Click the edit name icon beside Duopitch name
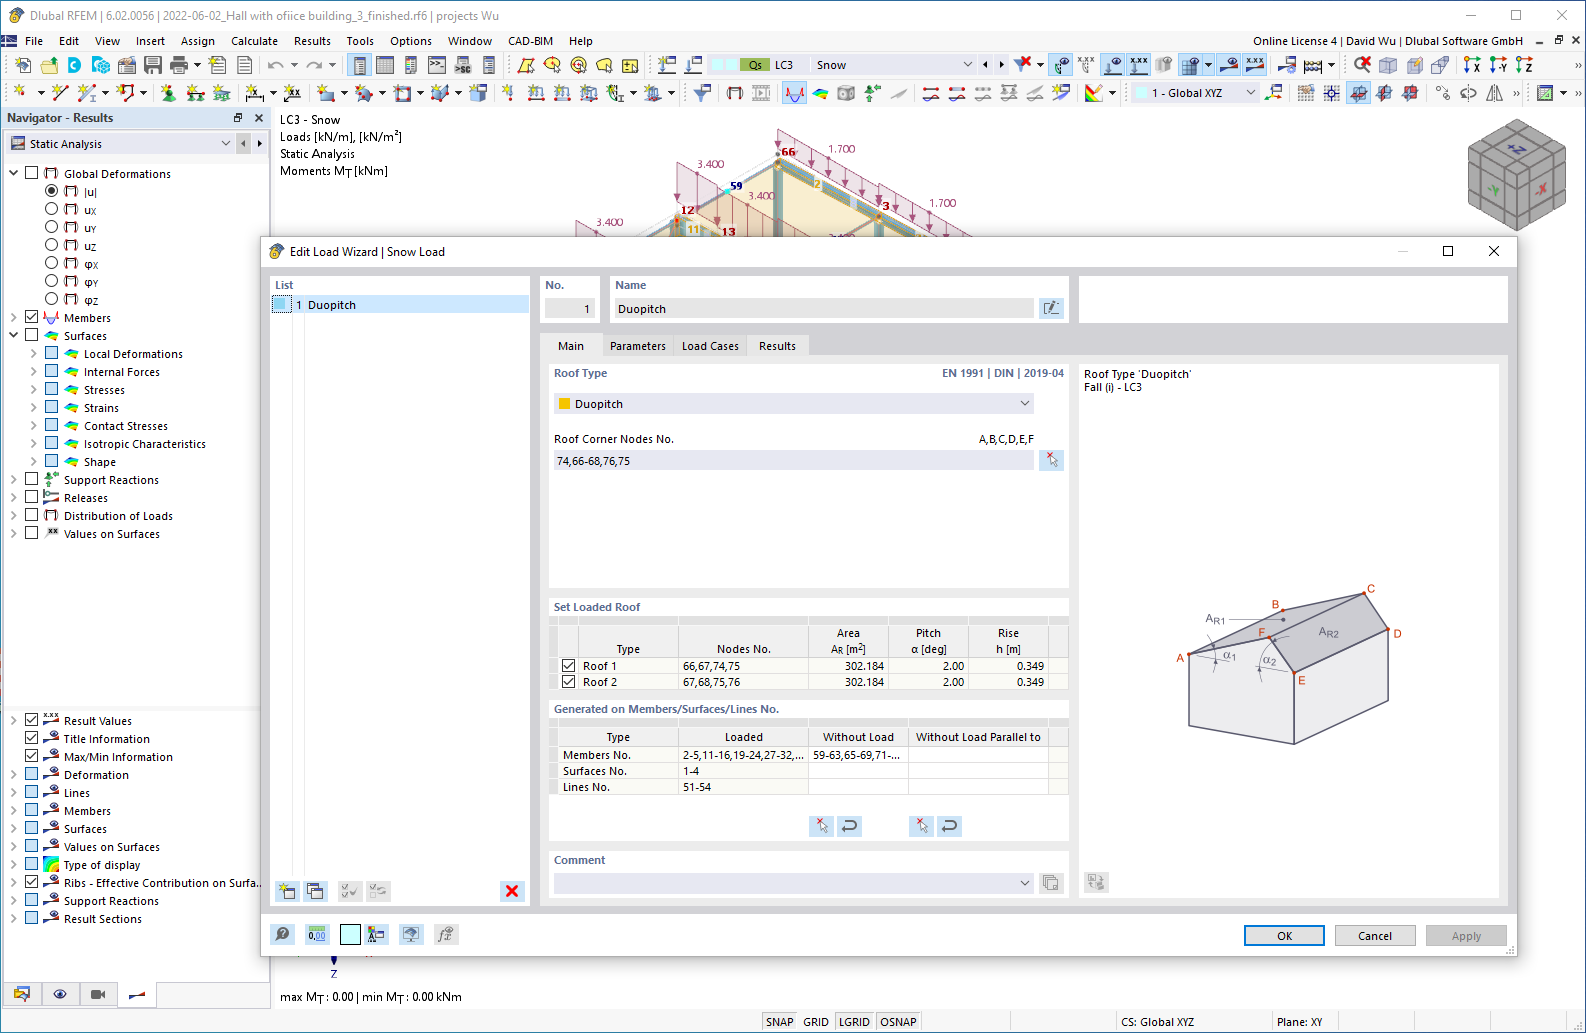 (x=1051, y=309)
